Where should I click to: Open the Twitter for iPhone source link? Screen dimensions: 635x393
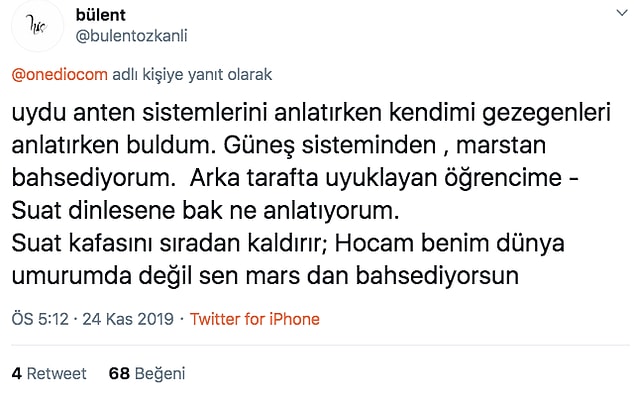[255, 319]
